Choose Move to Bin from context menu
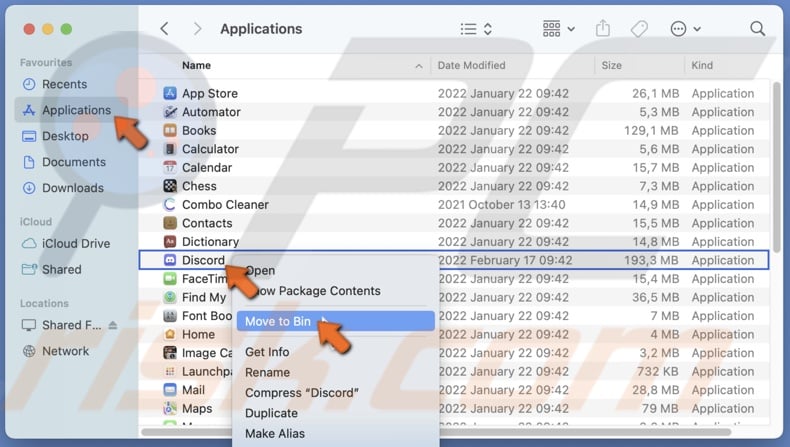 point(336,322)
